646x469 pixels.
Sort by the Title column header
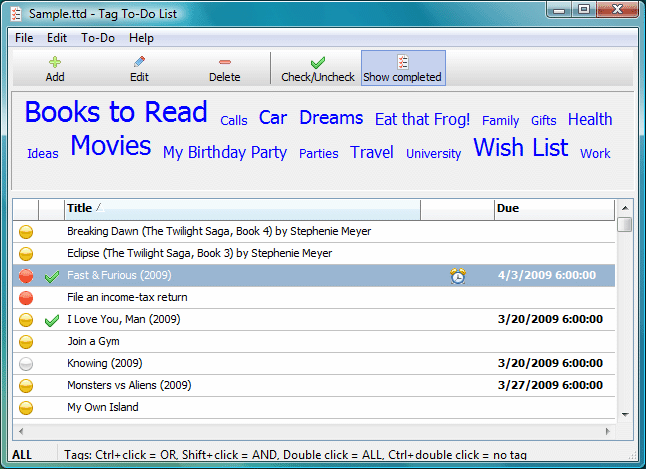point(242,209)
